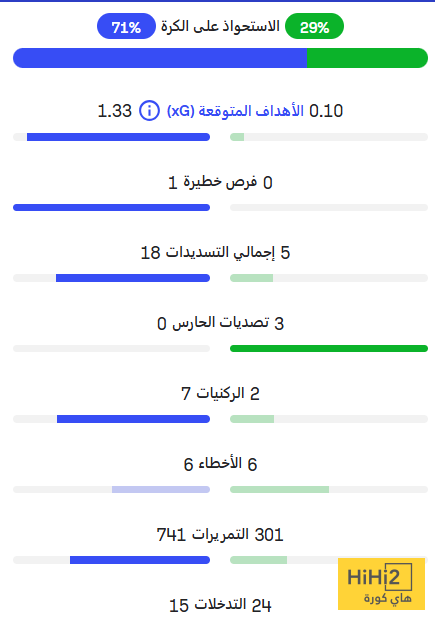Select the blue bar for 18 shots

(133, 278)
